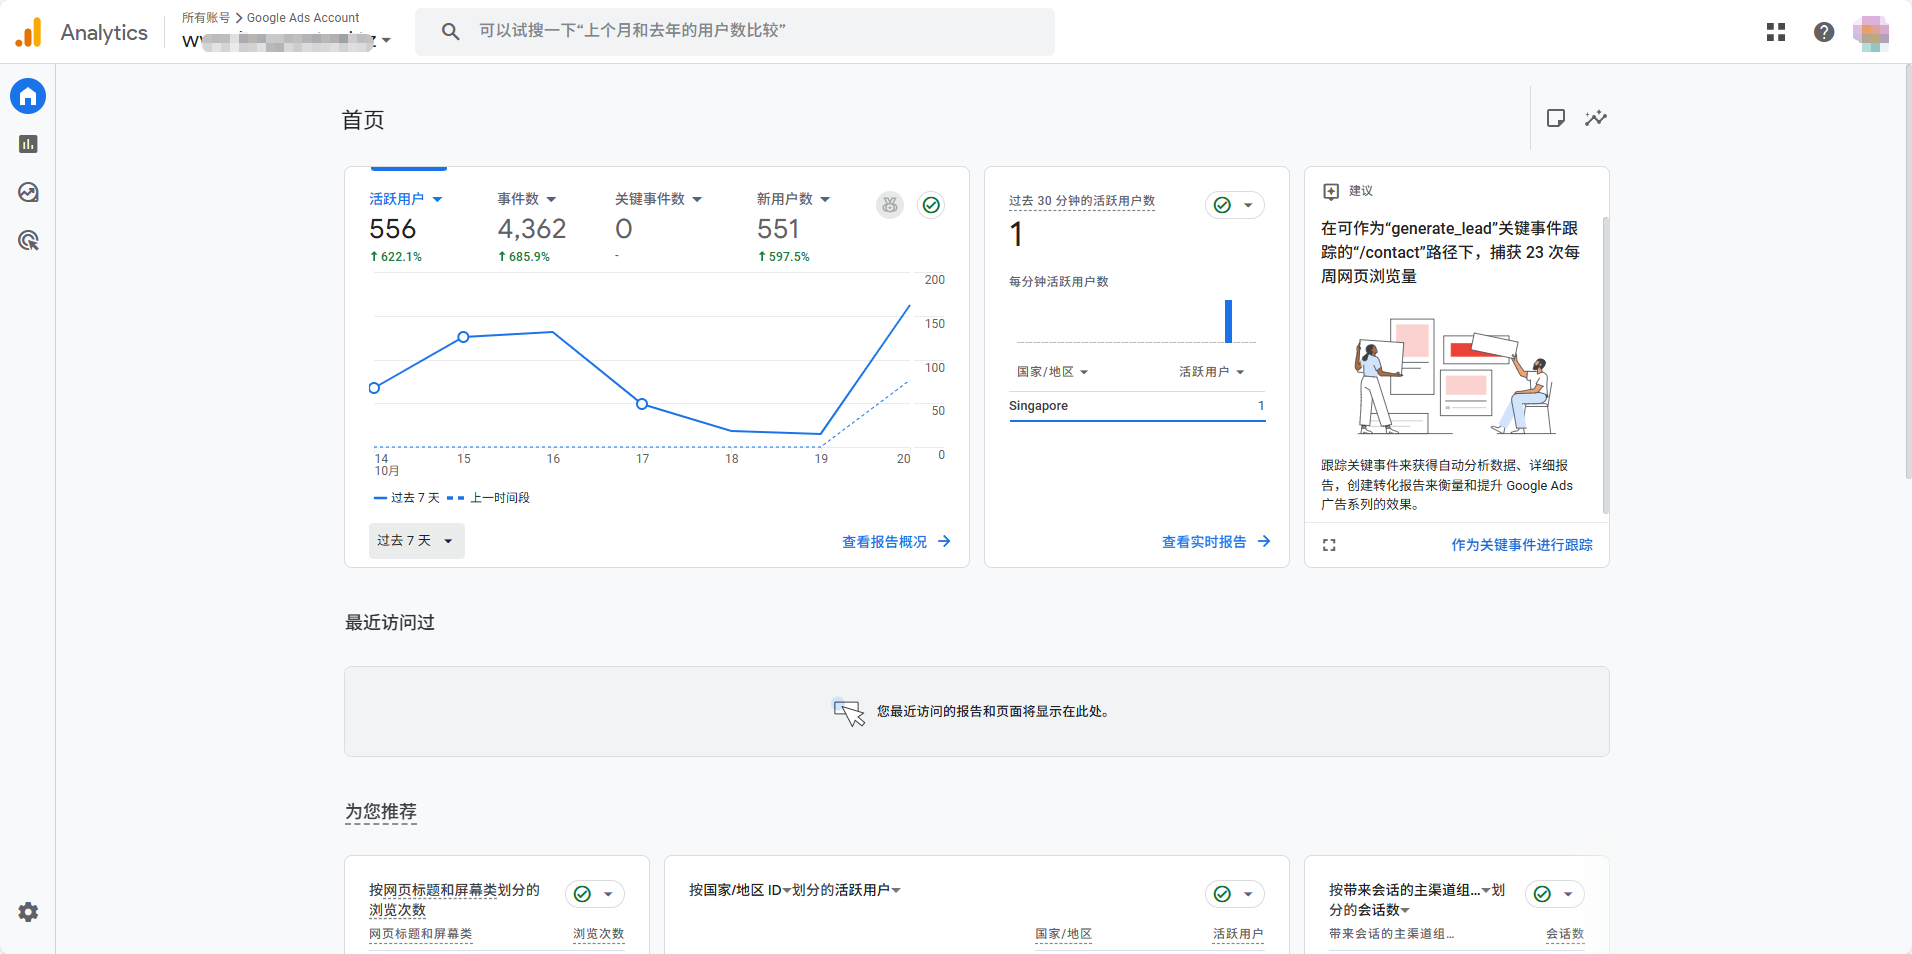The width and height of the screenshot is (1912, 954).
Task: Expand the 过去 7 天 date range dropdown
Action: [416, 541]
